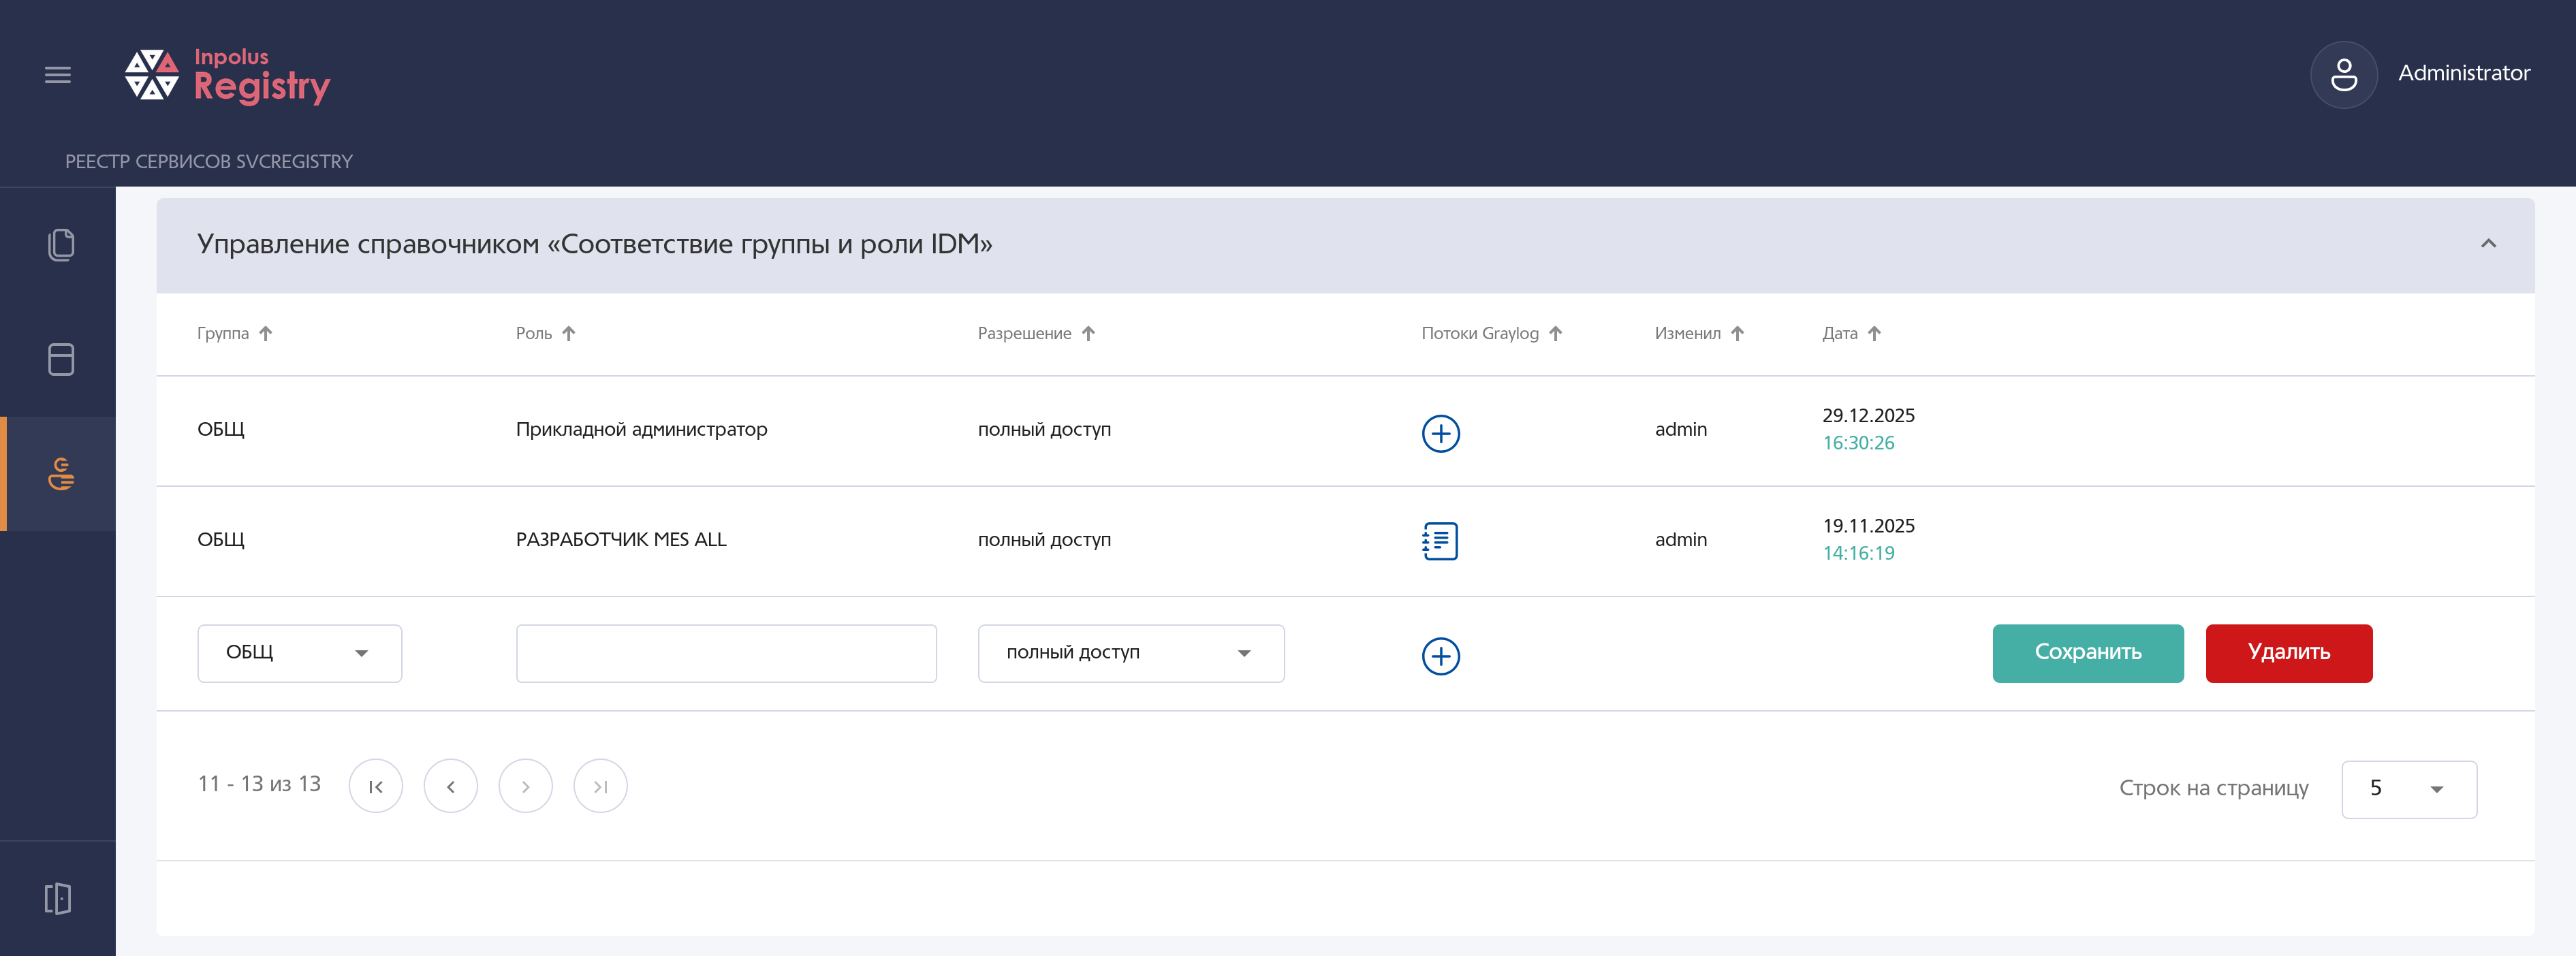Click полный доступ in РАЗРАБОТЧИК MES ALL row
Screen dimensions: 2576x956
click(1044, 540)
